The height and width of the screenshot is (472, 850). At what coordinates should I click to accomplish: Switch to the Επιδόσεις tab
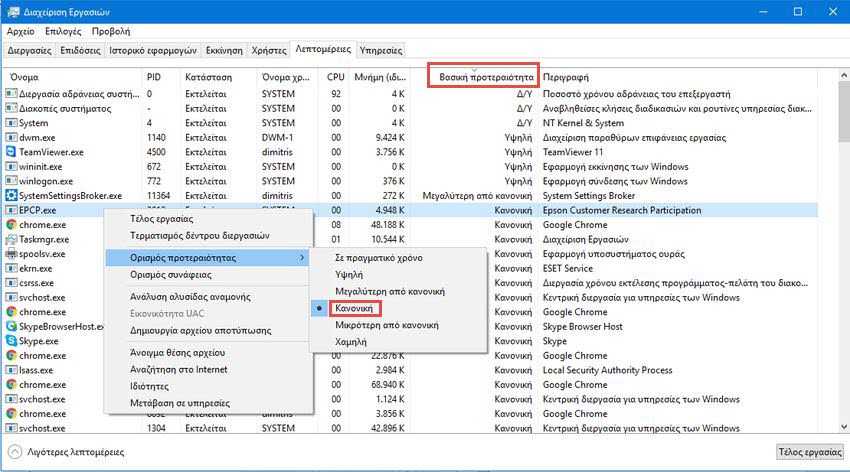pyautogui.click(x=80, y=50)
